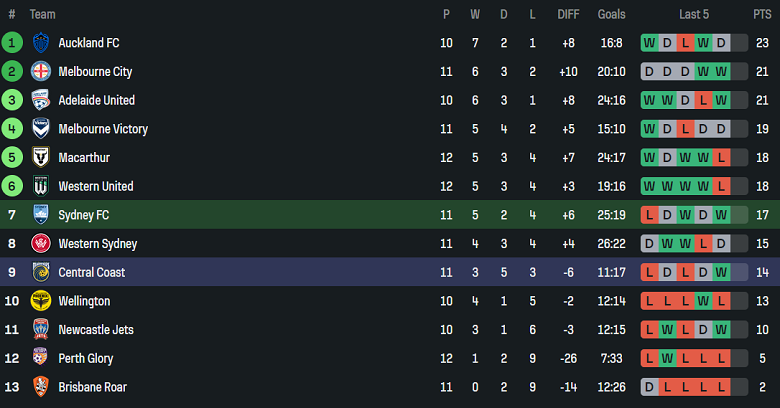The height and width of the screenshot is (408, 780).
Task: Click the Melbourne Victory team badge
Action: 41,129
